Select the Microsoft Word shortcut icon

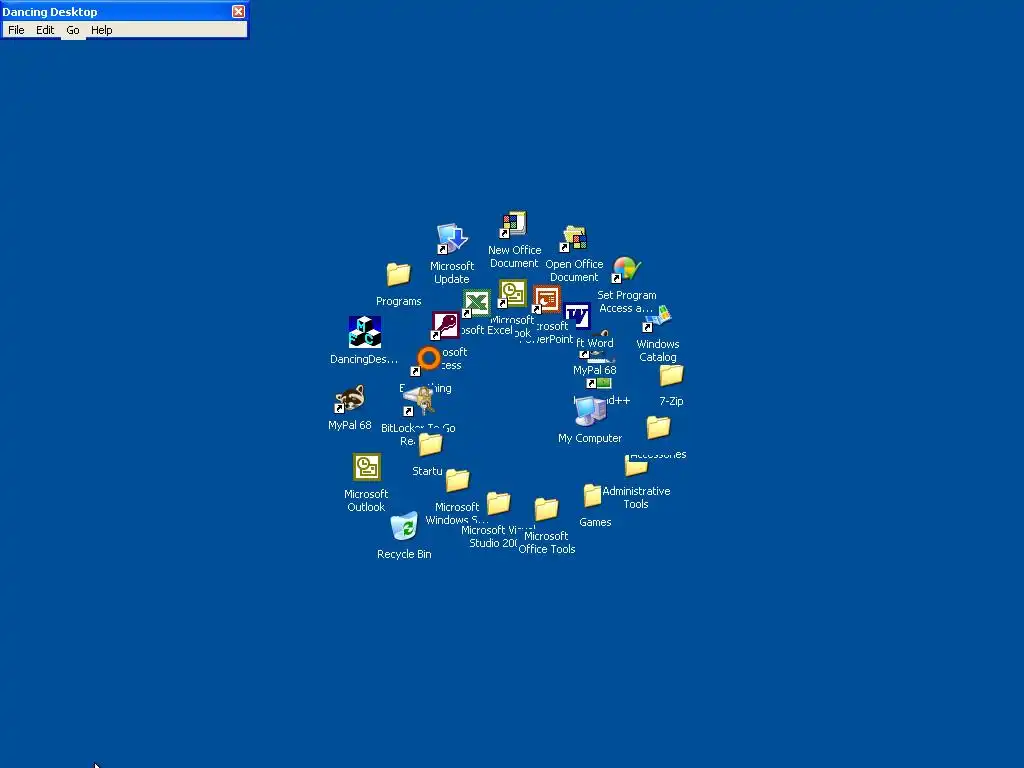click(577, 317)
